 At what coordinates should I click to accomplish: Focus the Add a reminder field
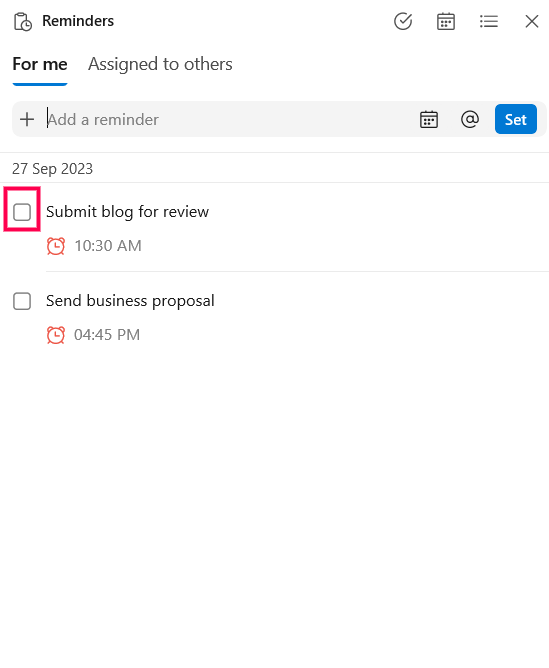coord(228,119)
